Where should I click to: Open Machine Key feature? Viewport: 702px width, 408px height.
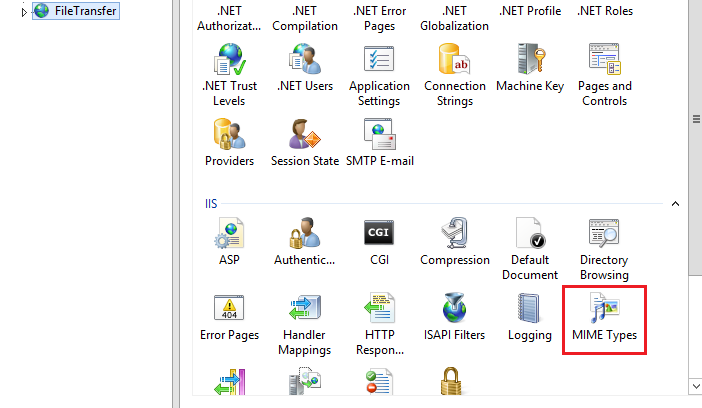tap(530, 67)
